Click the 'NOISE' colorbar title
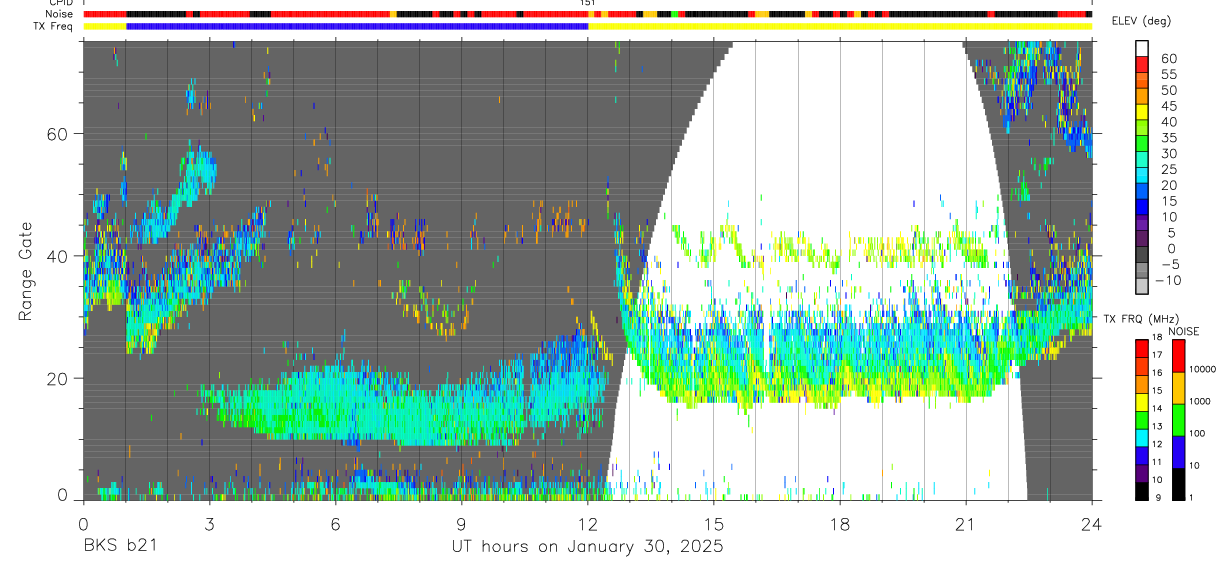 pos(1184,331)
